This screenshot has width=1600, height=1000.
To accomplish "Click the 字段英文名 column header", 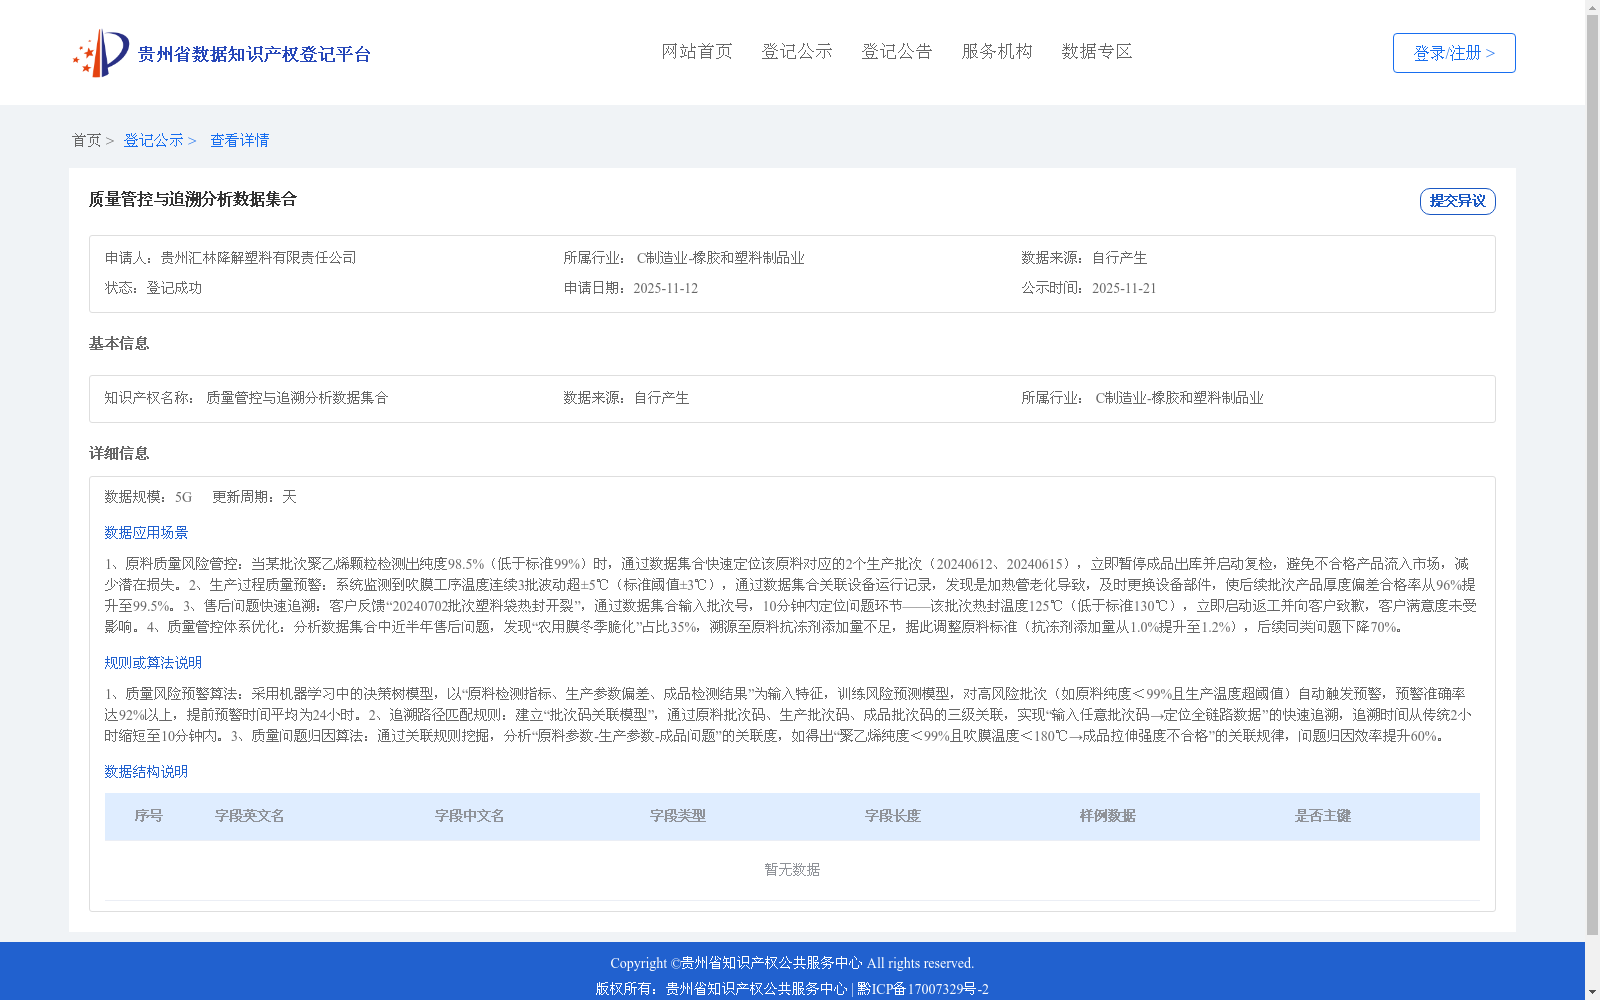I will tap(249, 816).
